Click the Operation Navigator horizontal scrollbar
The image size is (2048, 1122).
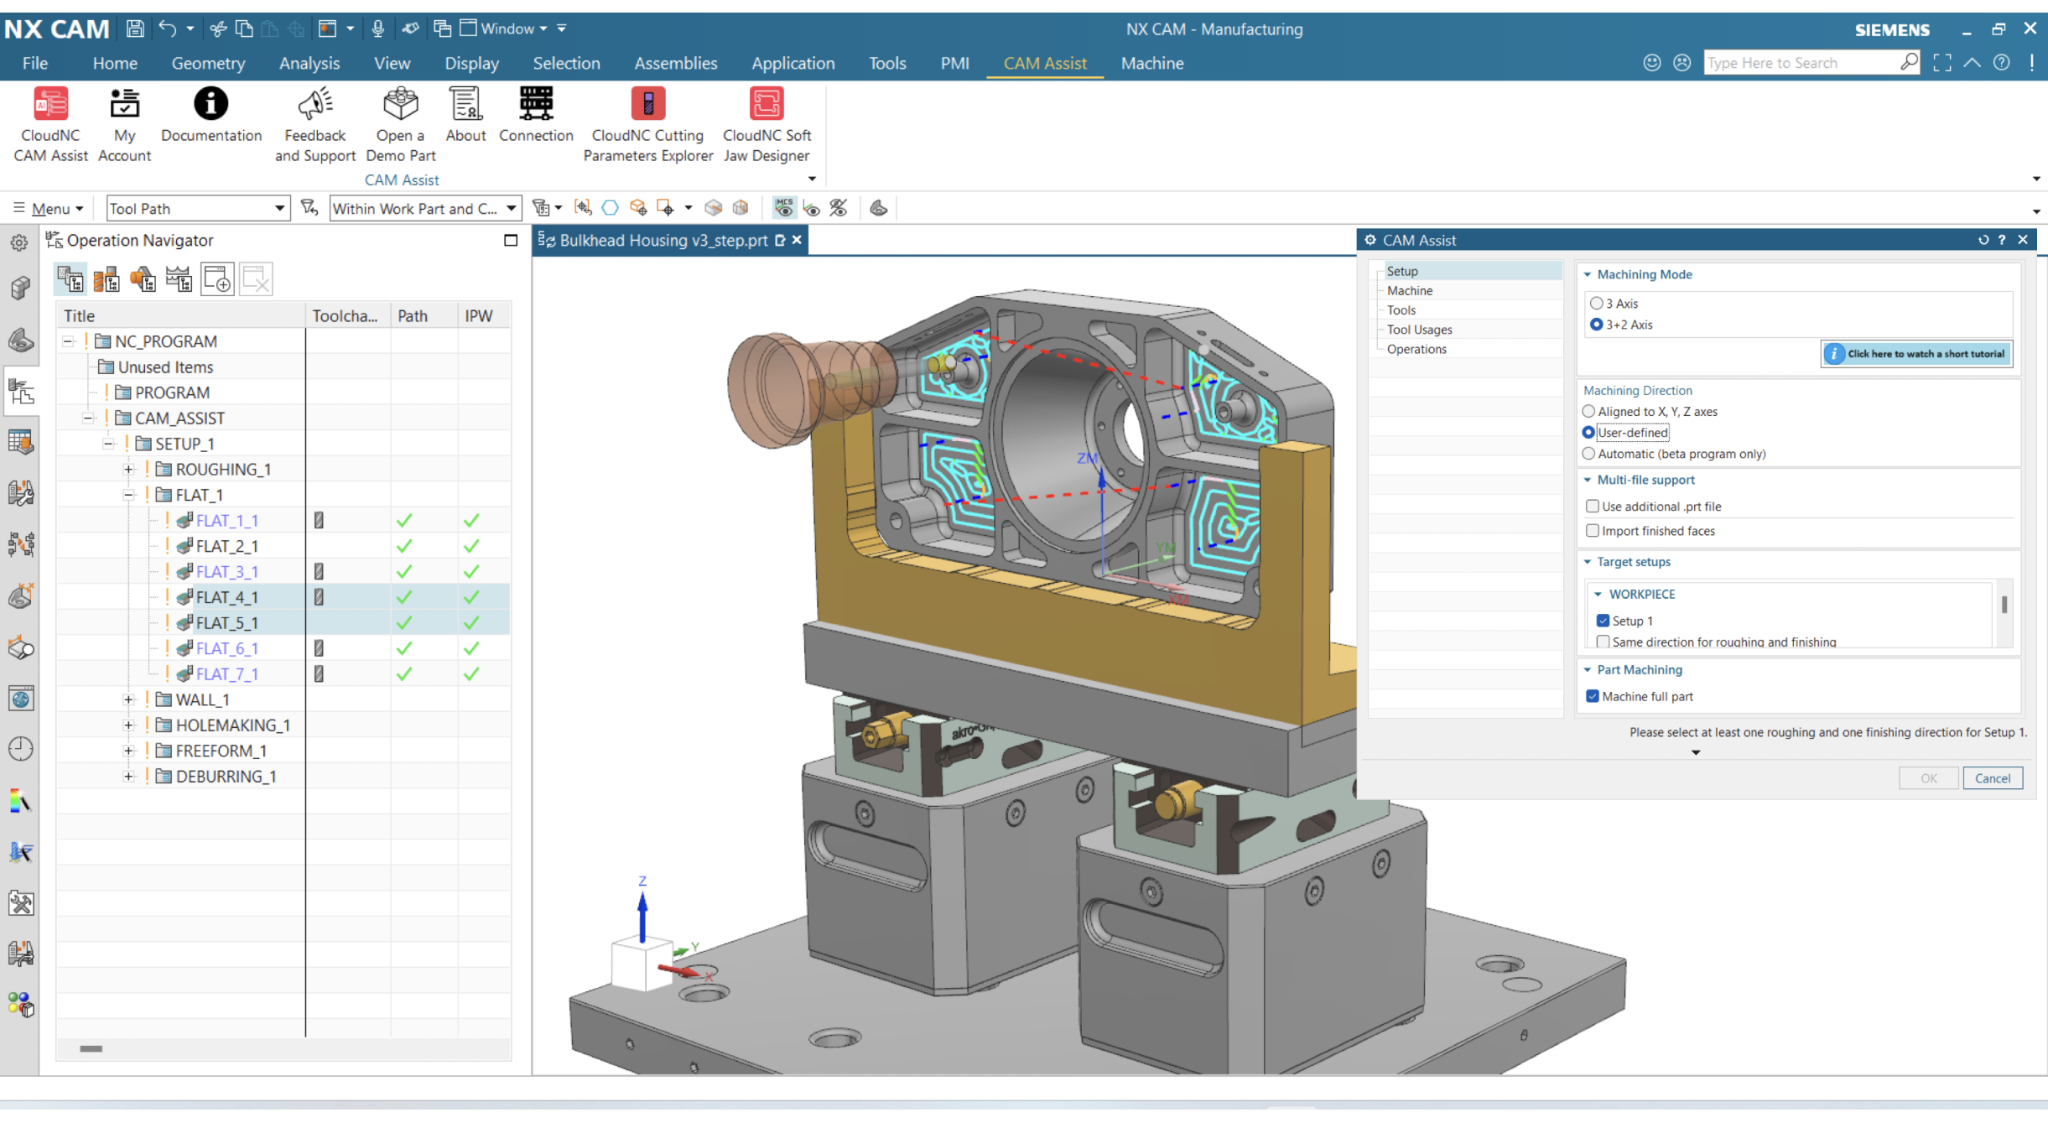pyautogui.click(x=91, y=1048)
